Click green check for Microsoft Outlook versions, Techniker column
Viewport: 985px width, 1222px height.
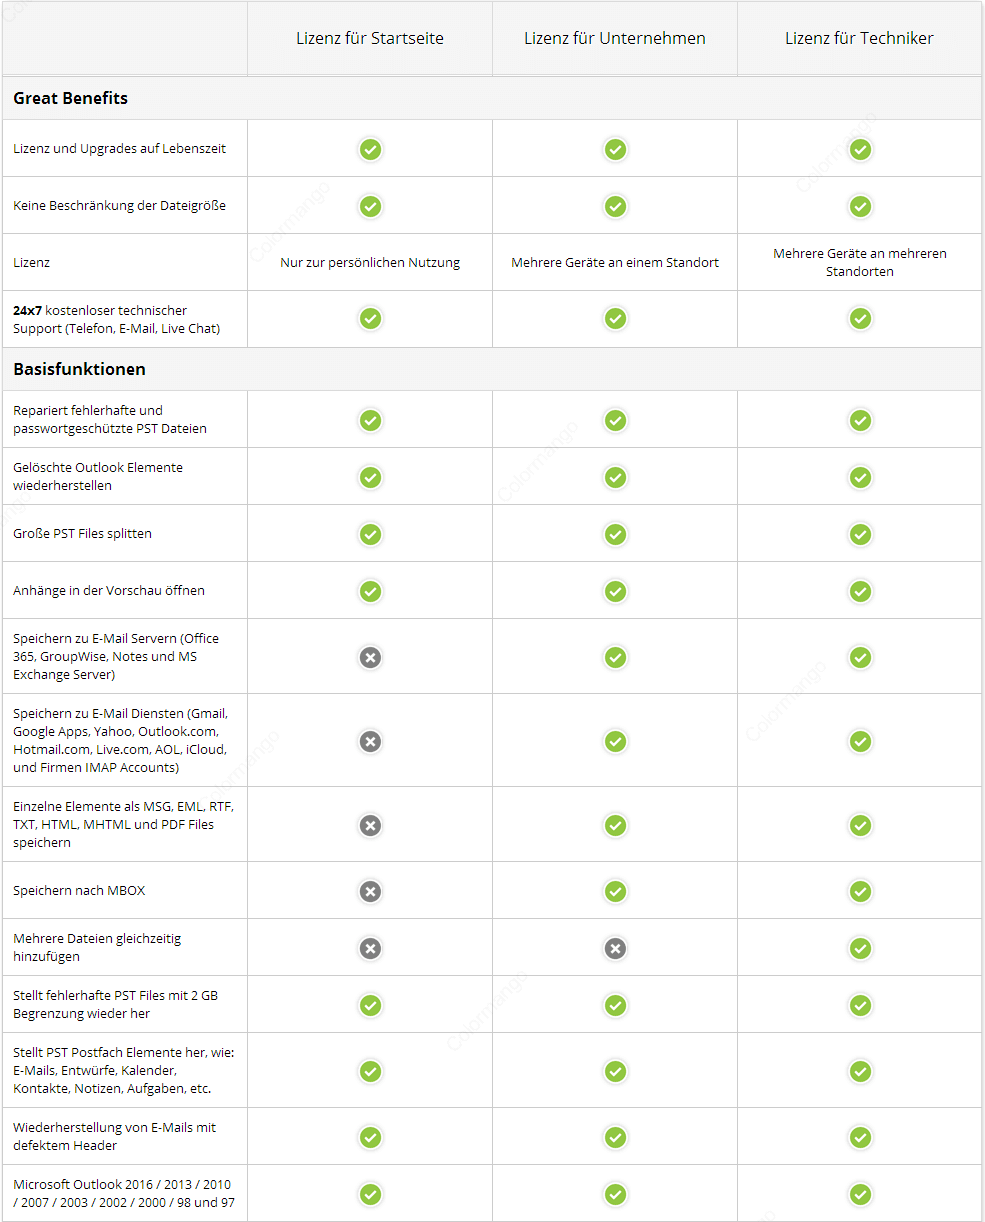coord(860,1194)
